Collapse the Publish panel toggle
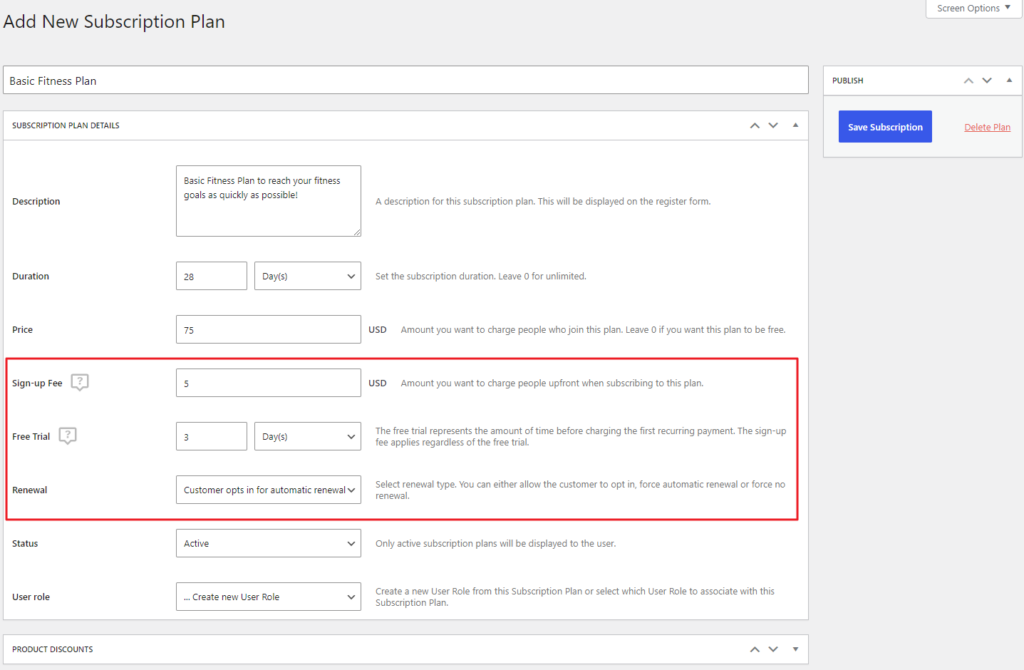 (x=1008, y=81)
